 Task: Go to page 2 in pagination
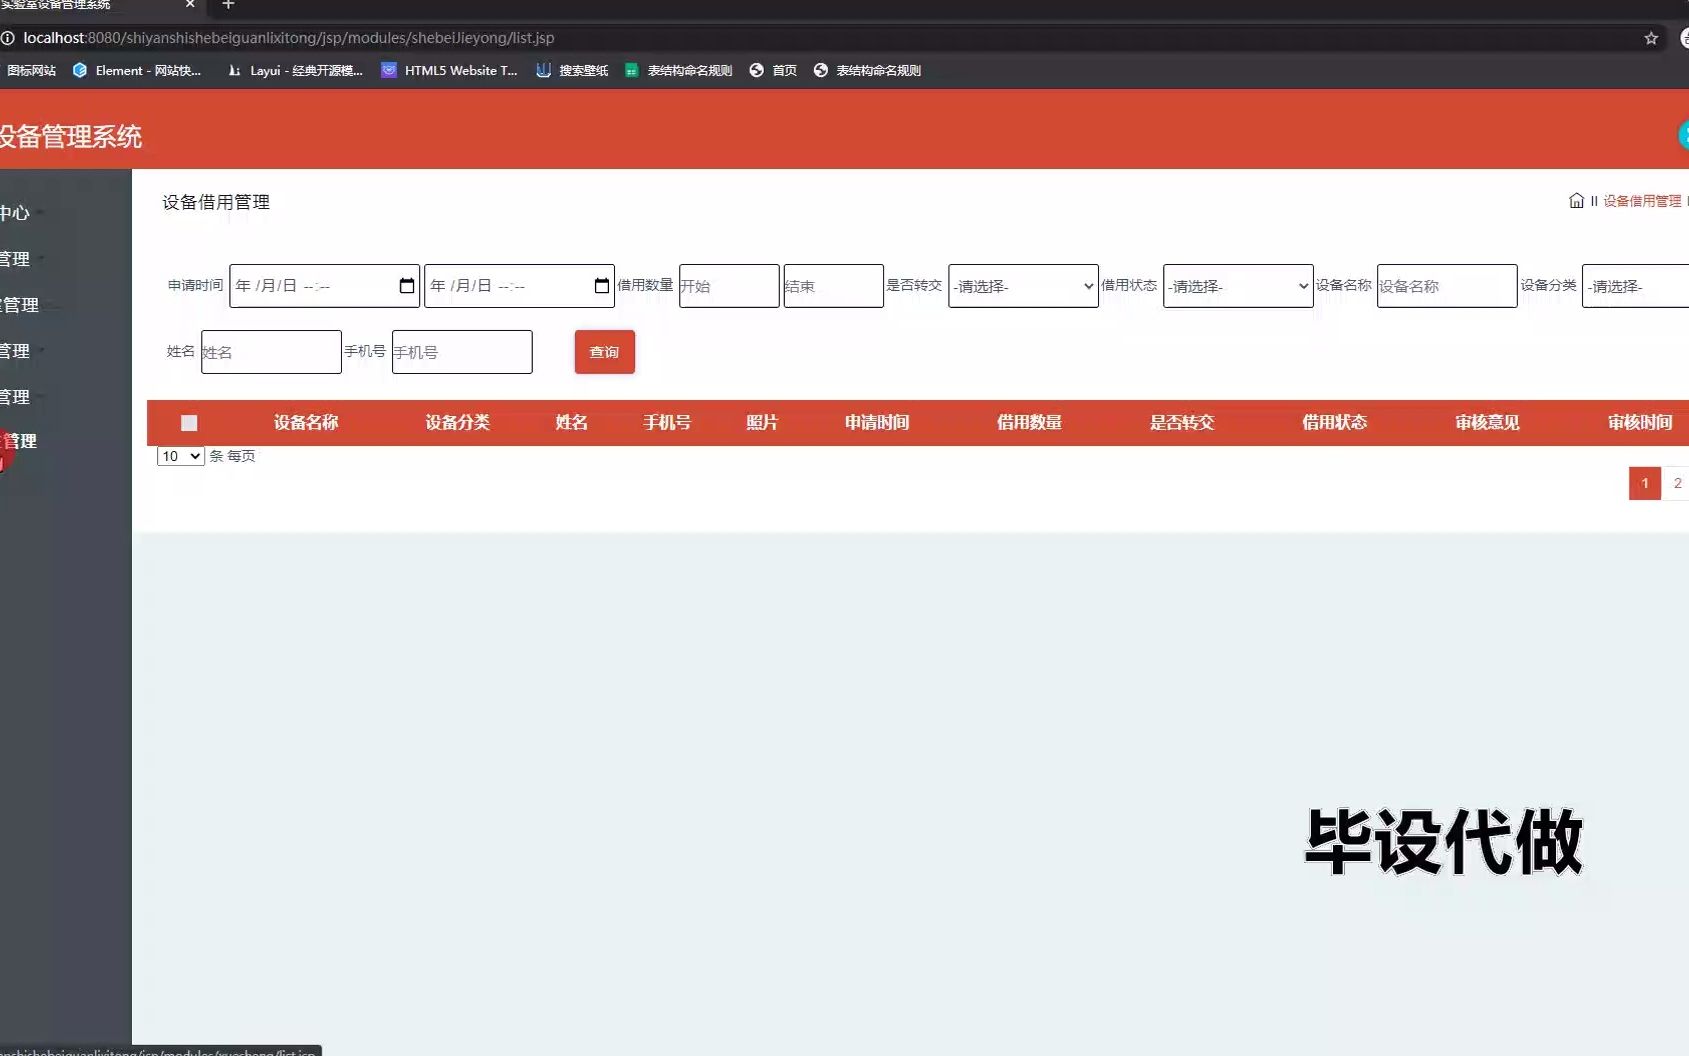tap(1676, 483)
